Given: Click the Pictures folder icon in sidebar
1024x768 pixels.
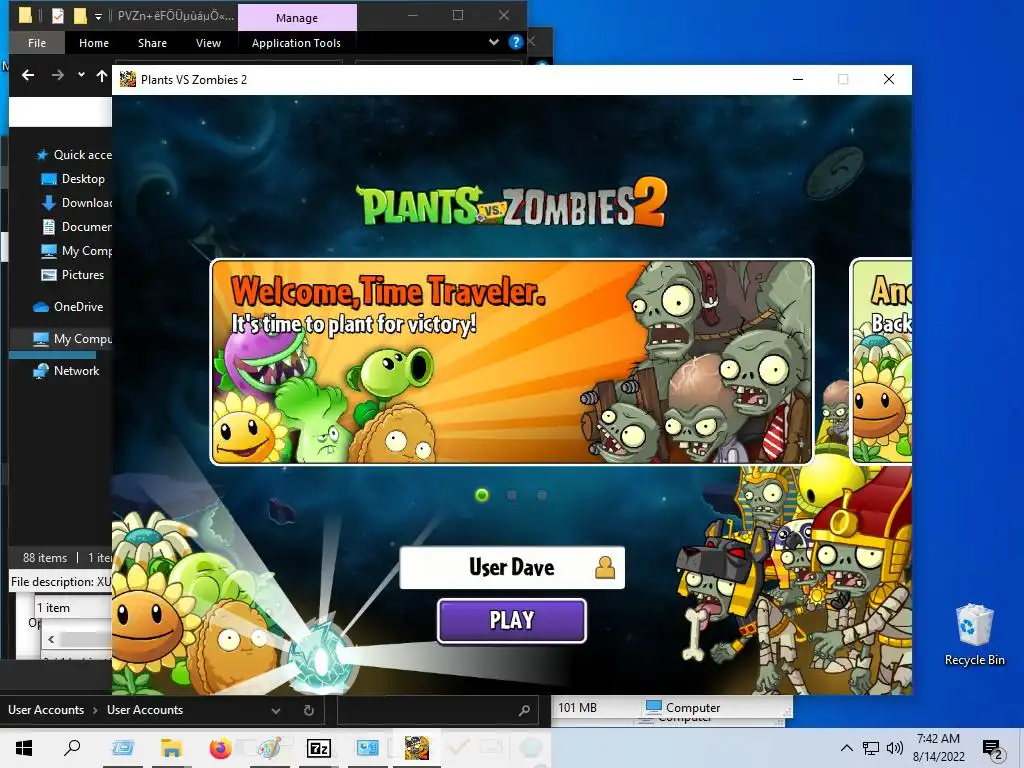Looking at the screenshot, I should click(49, 275).
